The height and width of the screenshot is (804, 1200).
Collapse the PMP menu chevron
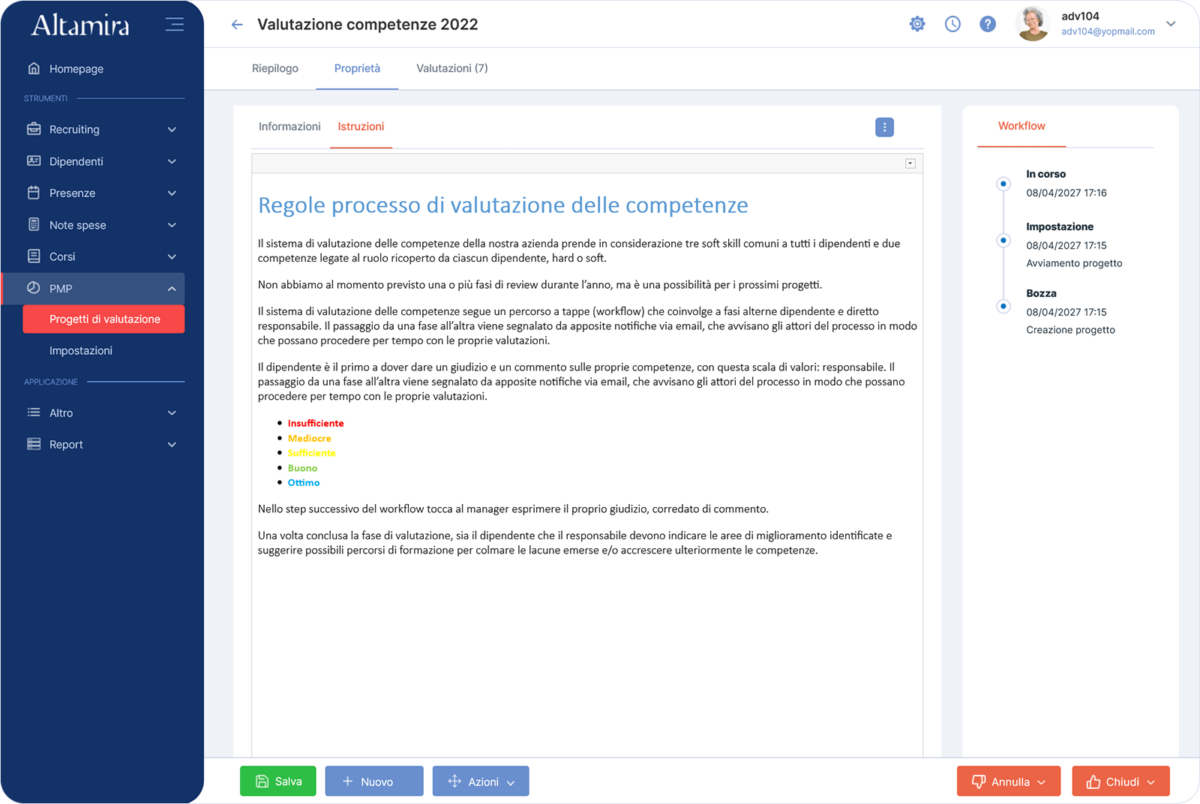click(172, 289)
